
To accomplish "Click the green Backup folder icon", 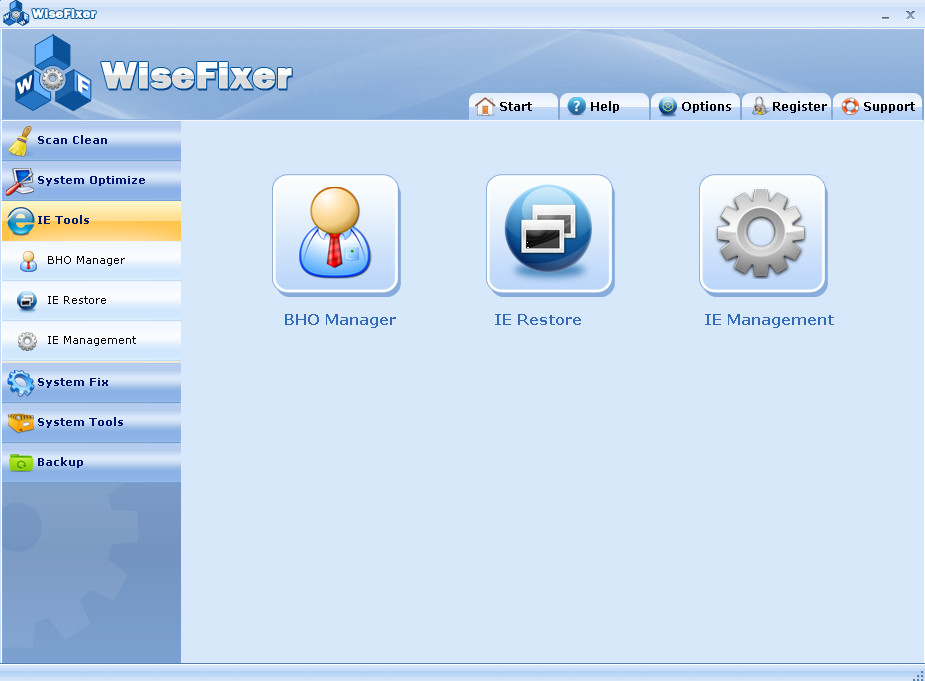I will click(x=20, y=463).
